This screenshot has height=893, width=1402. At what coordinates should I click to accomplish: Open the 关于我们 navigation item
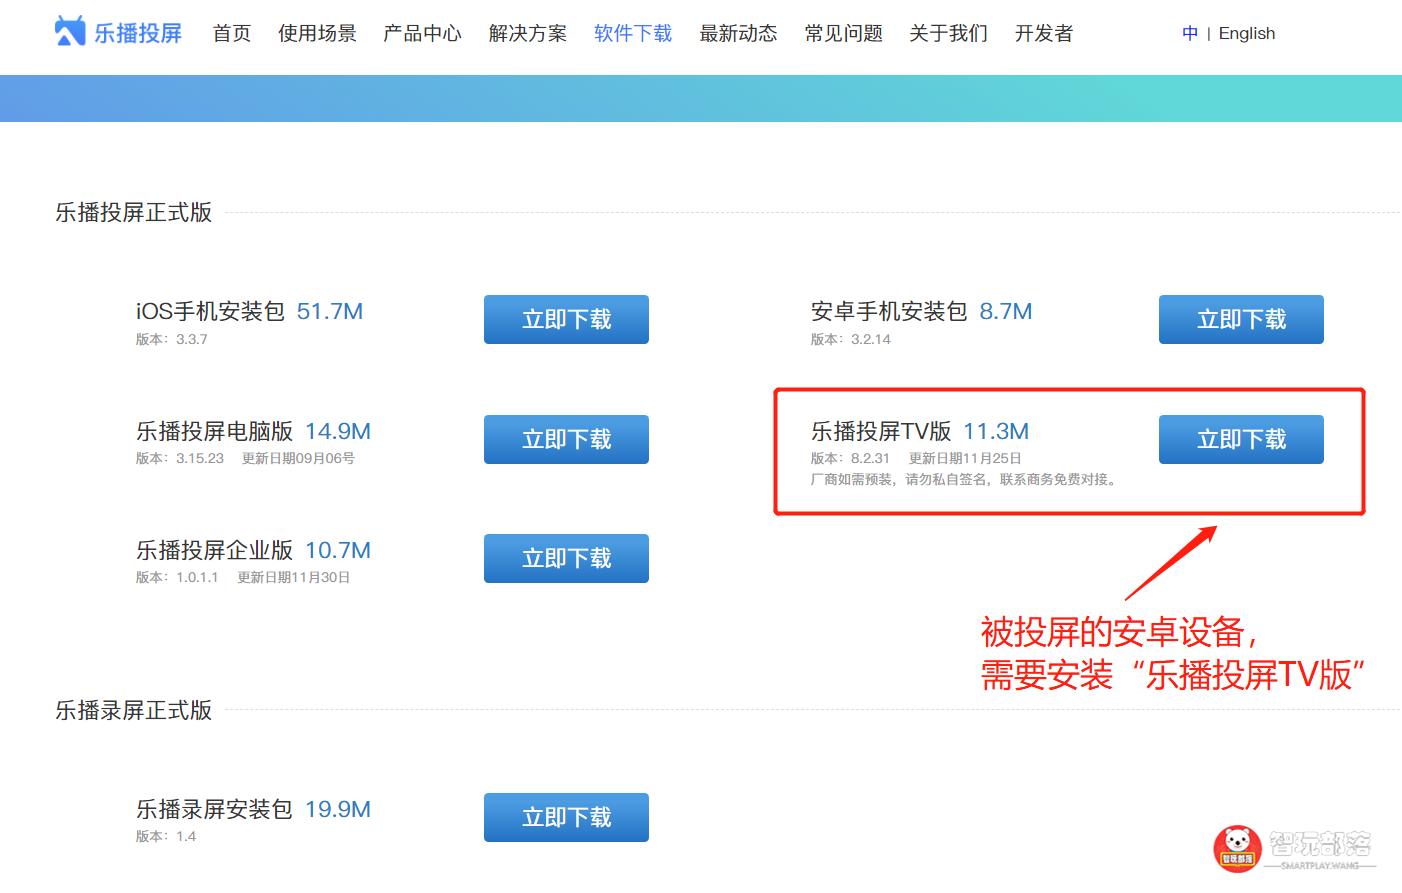pos(949,33)
